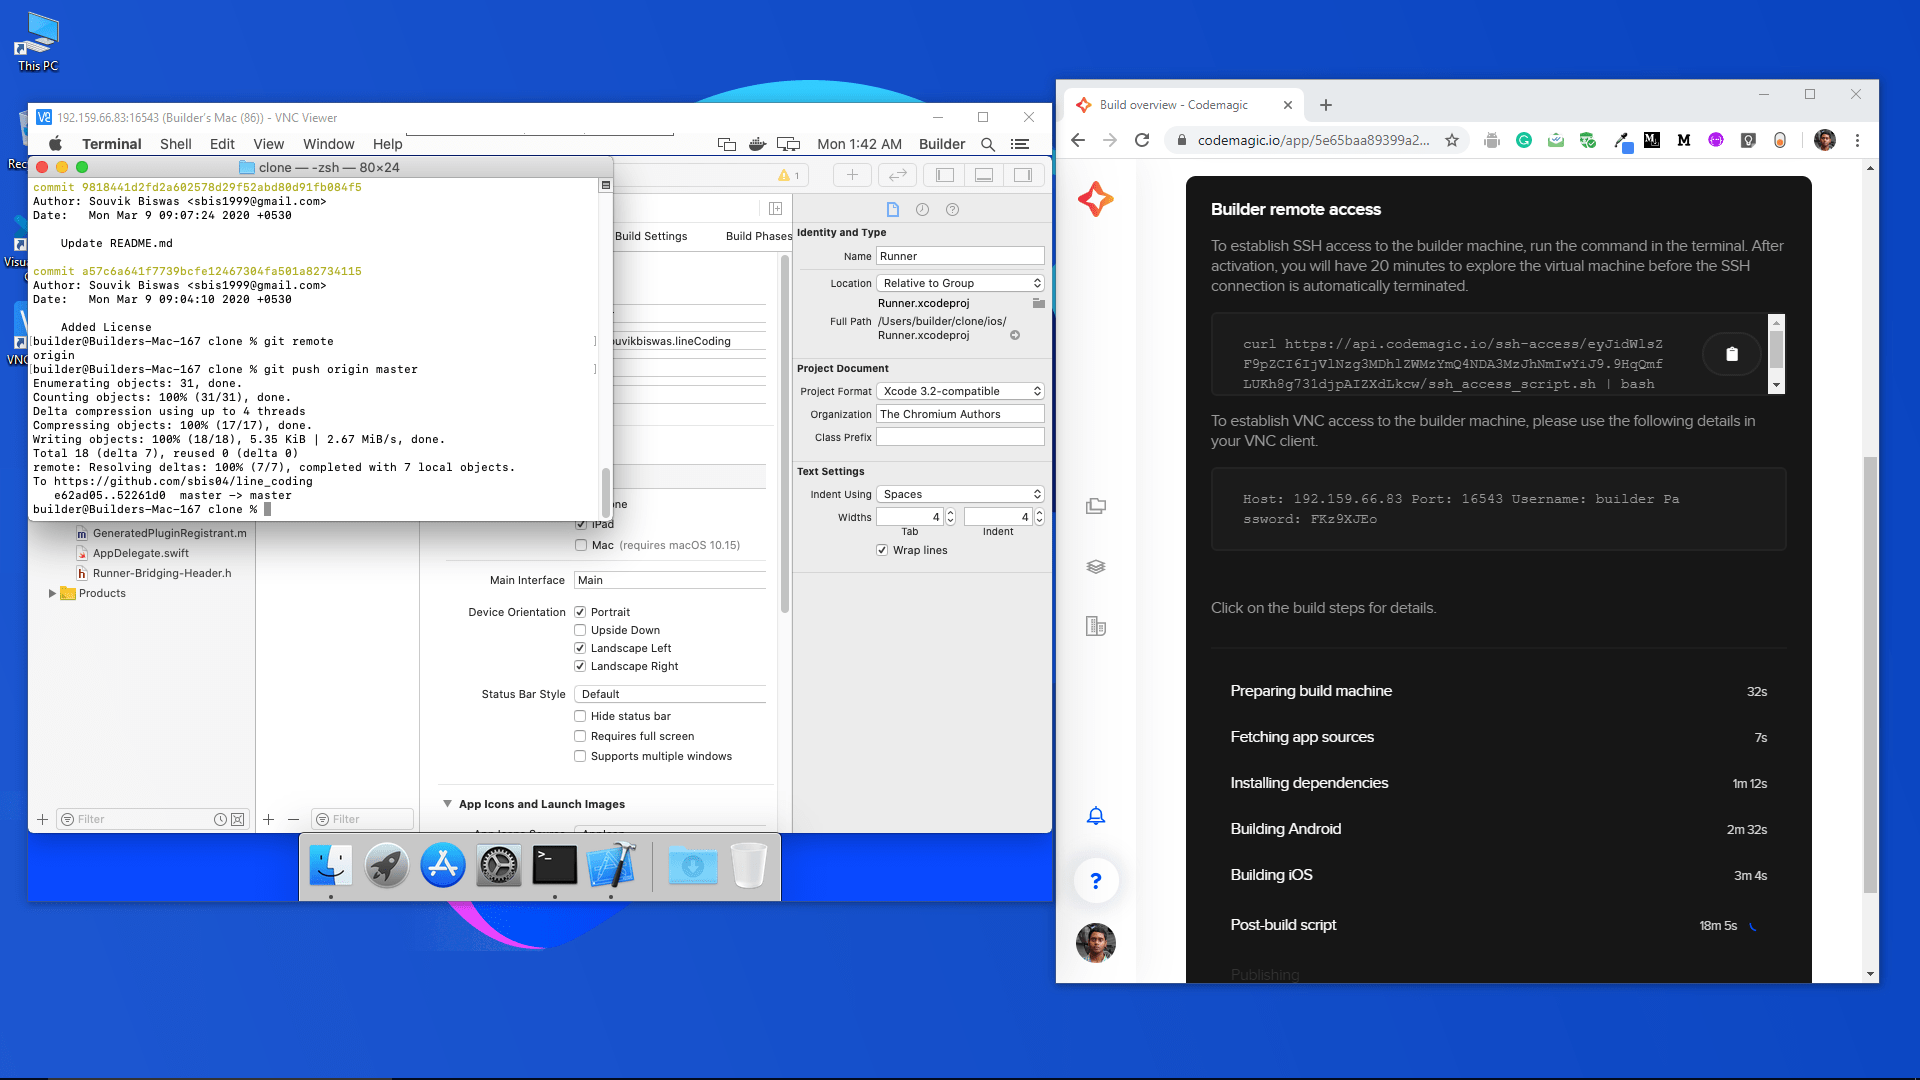This screenshot has width=1920, height=1080.
Task: Open the Trash in the Dock
Action: click(x=749, y=866)
